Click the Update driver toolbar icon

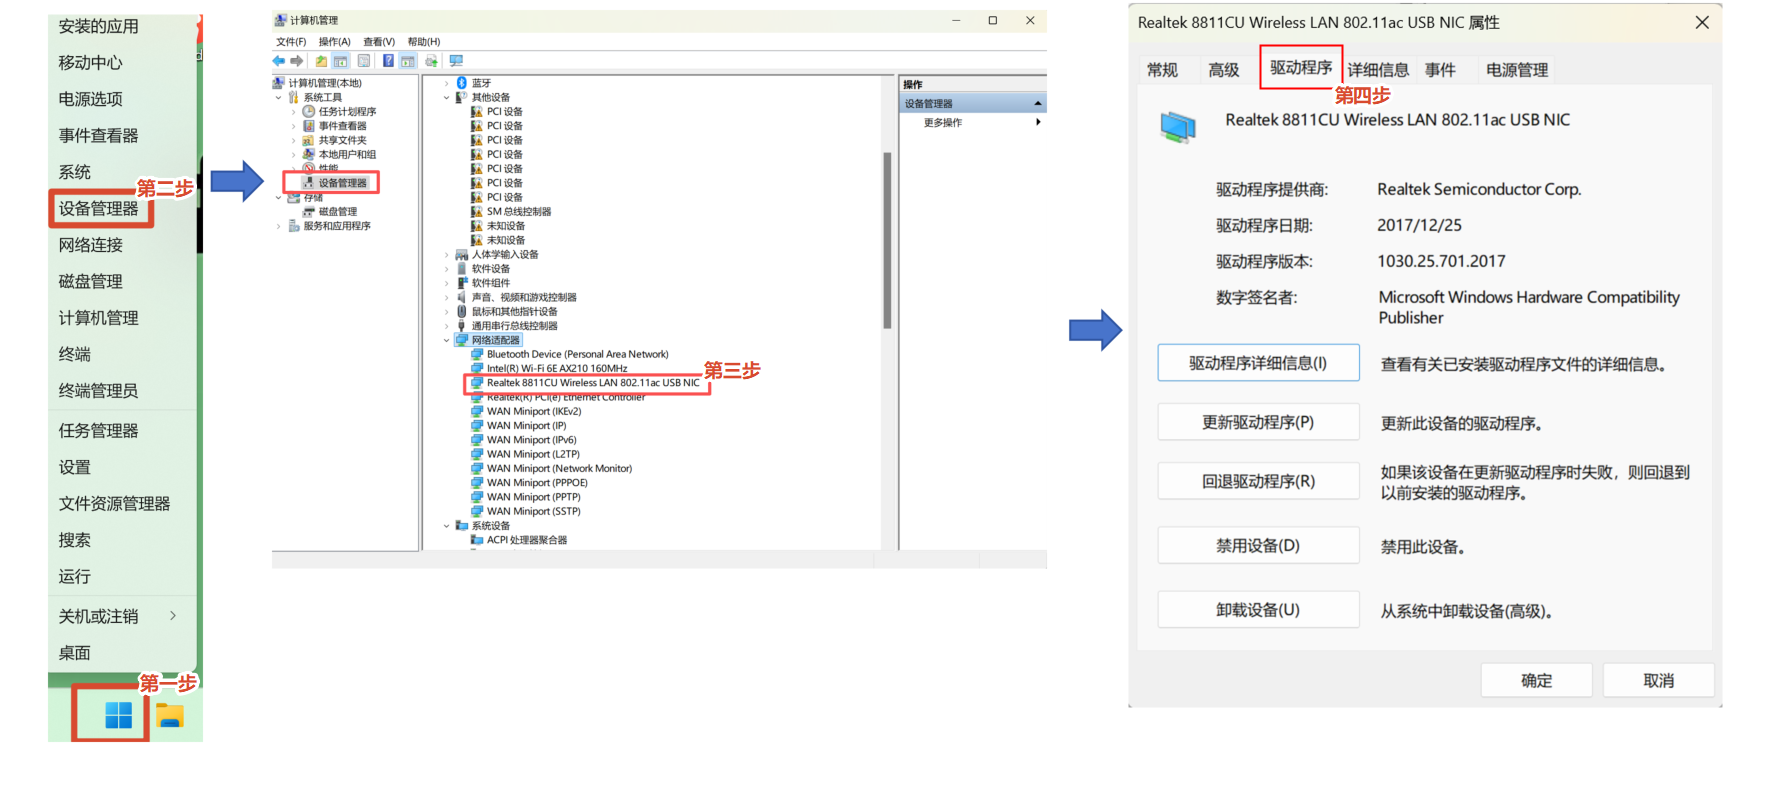click(x=431, y=61)
